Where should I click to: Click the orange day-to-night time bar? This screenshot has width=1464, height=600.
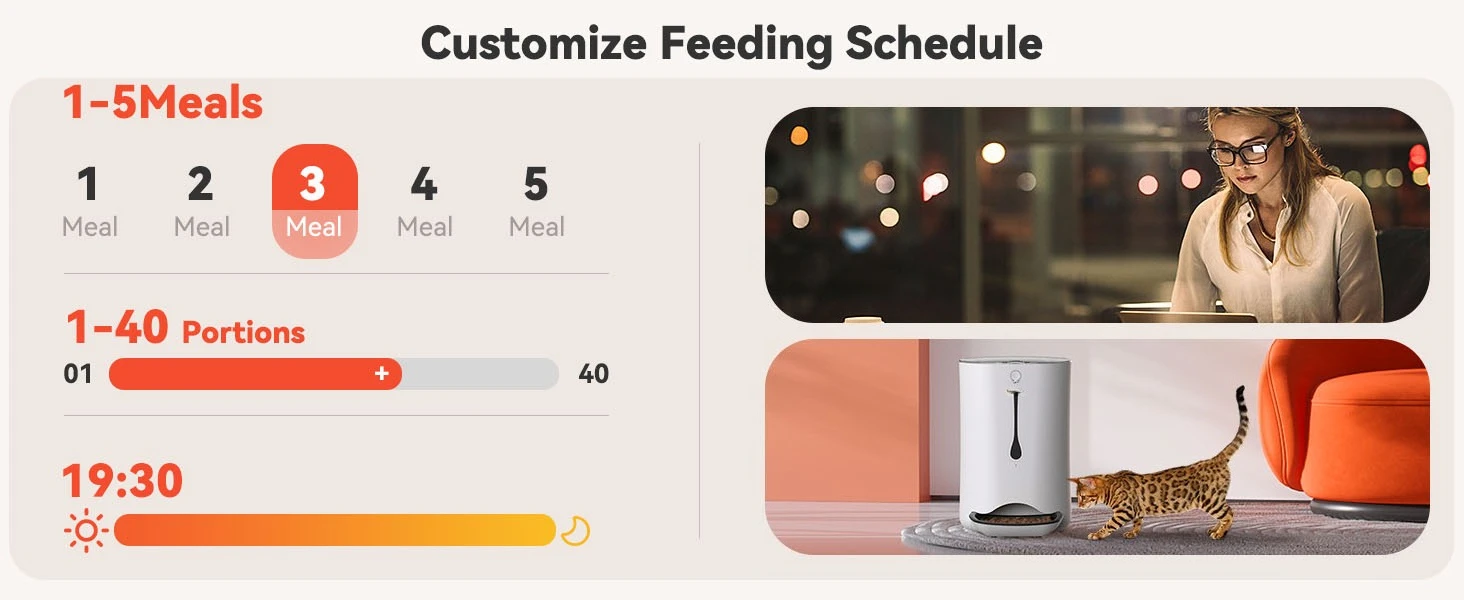point(335,530)
